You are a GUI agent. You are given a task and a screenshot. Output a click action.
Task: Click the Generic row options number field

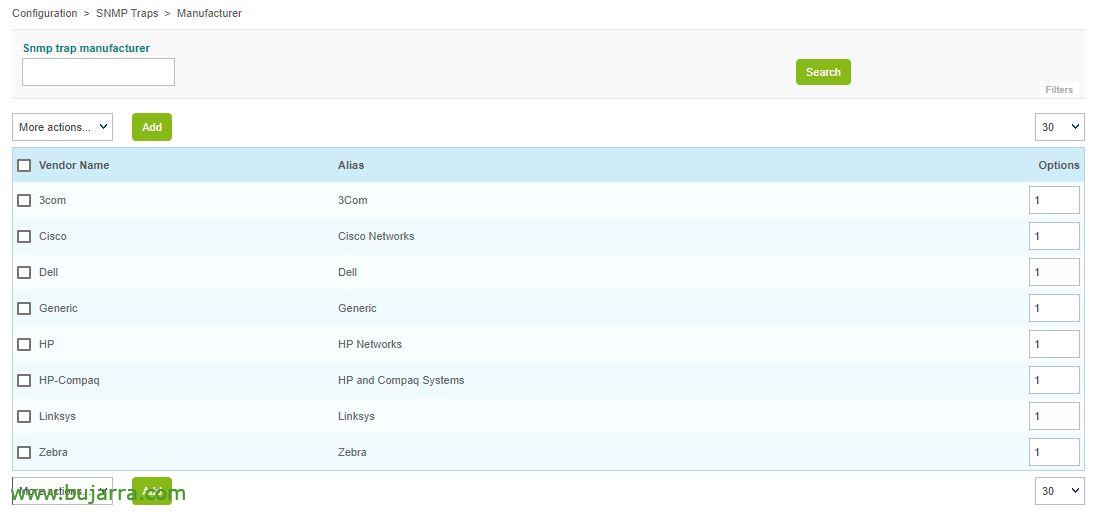point(1054,308)
